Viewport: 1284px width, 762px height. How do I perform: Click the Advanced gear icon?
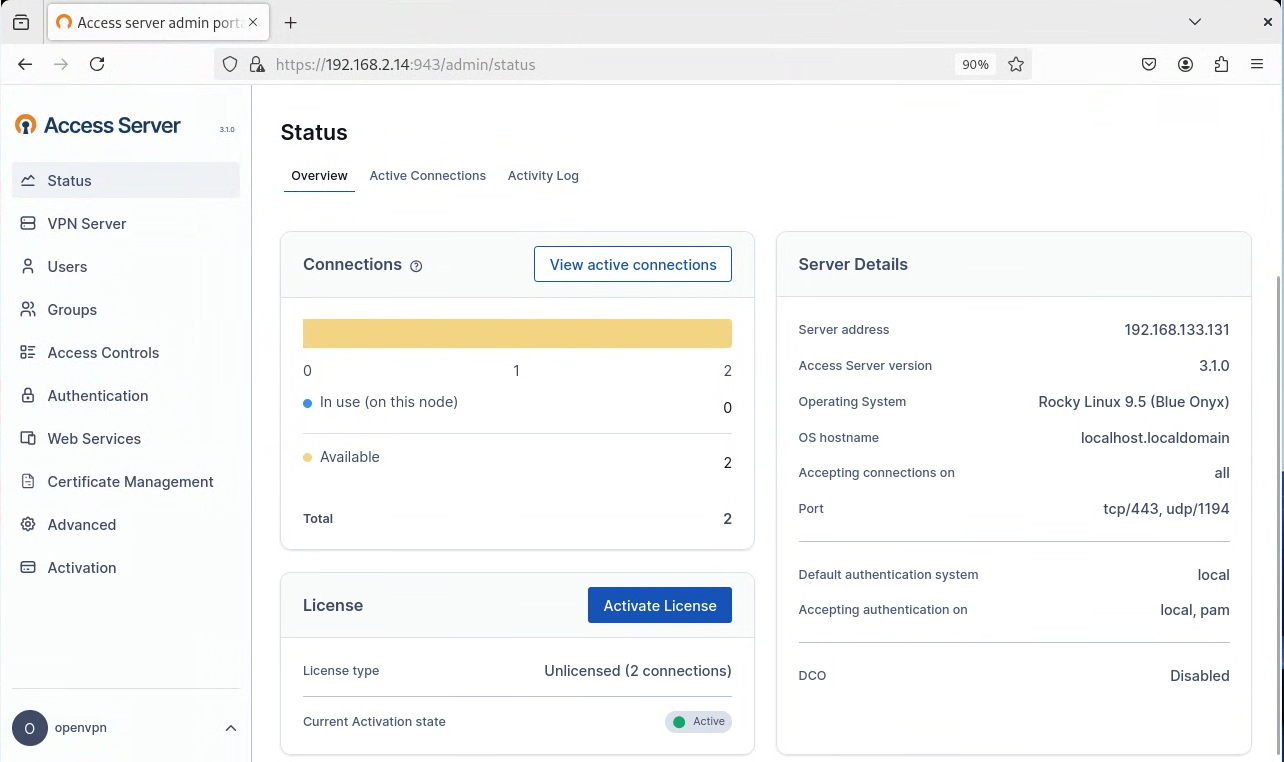click(x=28, y=525)
